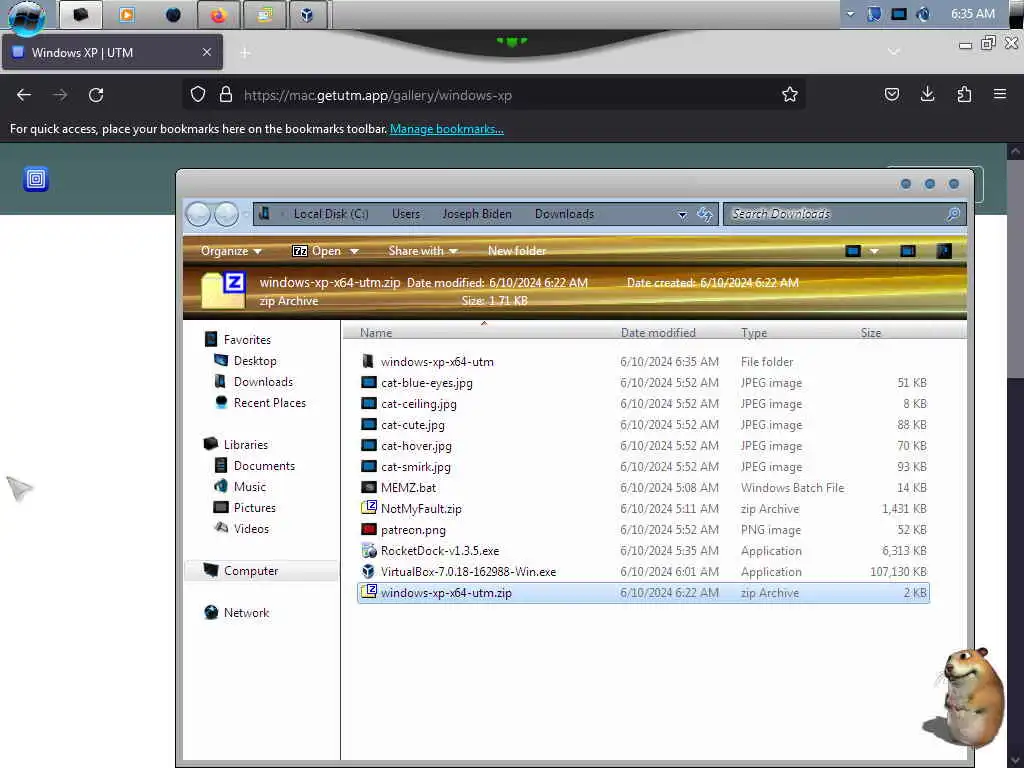Go to Joseph Biden breadcrumb

tap(477, 214)
